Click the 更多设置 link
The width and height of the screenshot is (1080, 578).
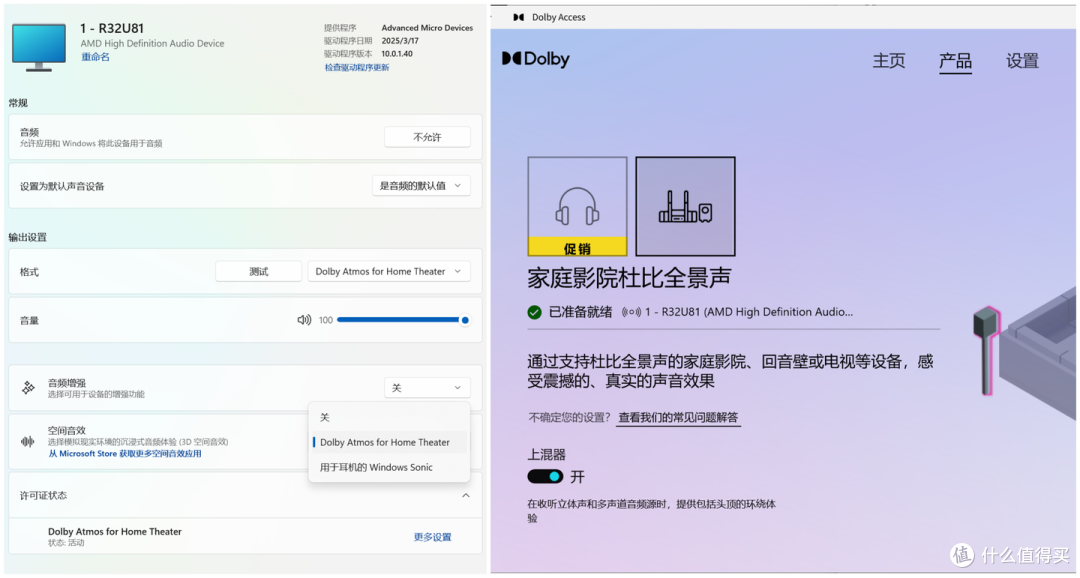click(x=433, y=537)
